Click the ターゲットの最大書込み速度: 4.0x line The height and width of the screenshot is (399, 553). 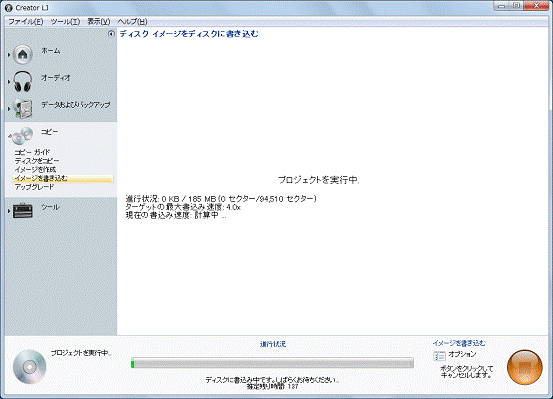coord(183,207)
